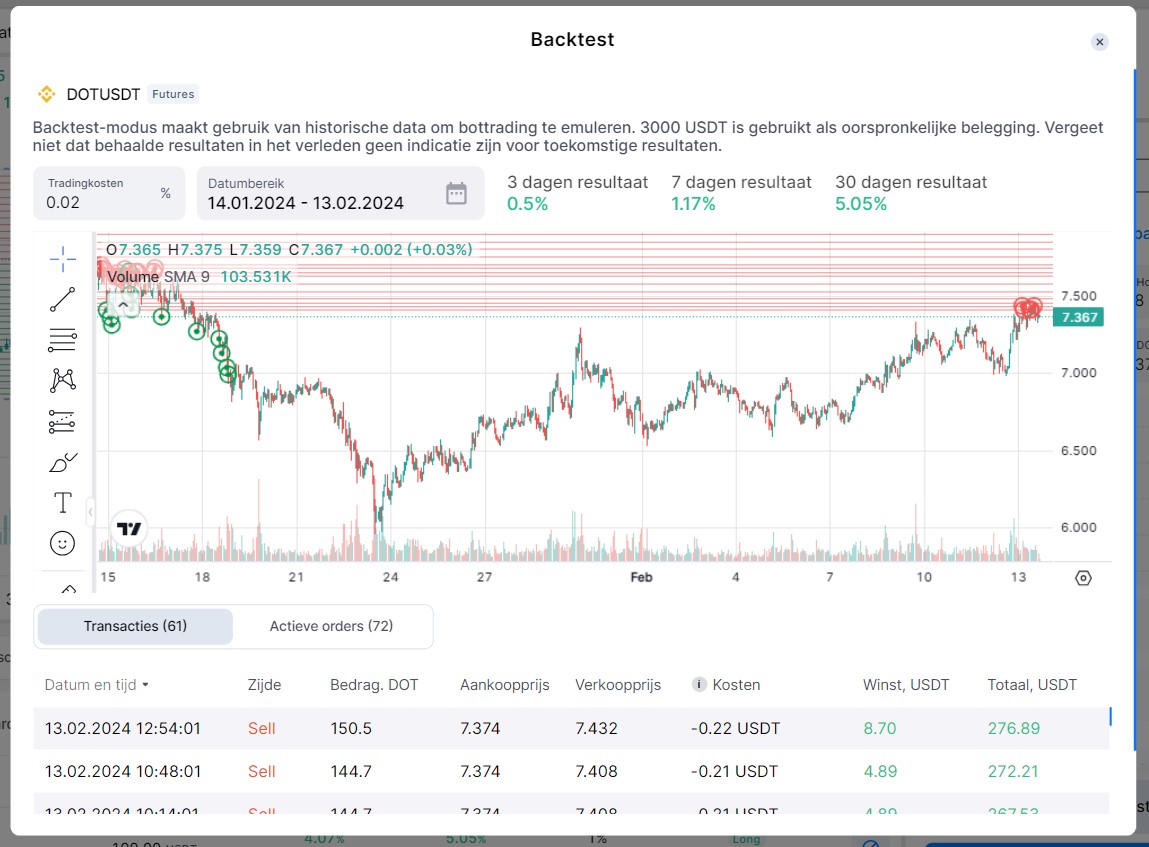Viewport: 1149px width, 847px height.
Task: Collapse the drawing toolbar side arrow
Action: (90, 512)
